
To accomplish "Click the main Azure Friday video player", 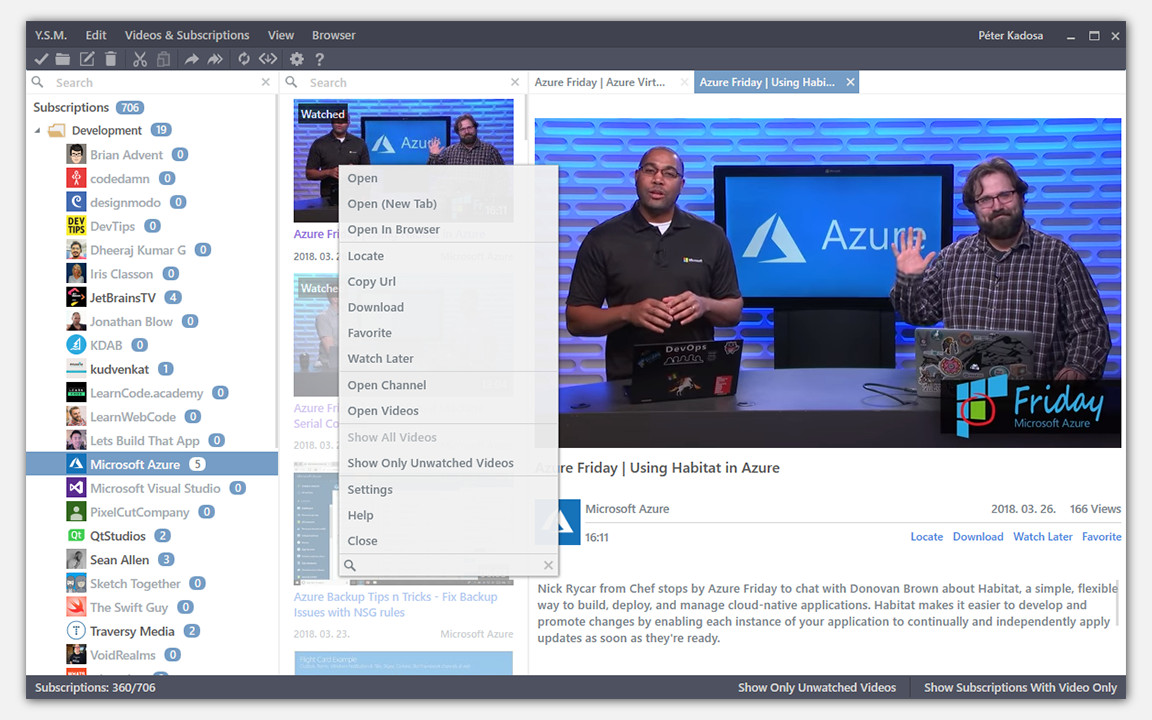I will pos(827,283).
